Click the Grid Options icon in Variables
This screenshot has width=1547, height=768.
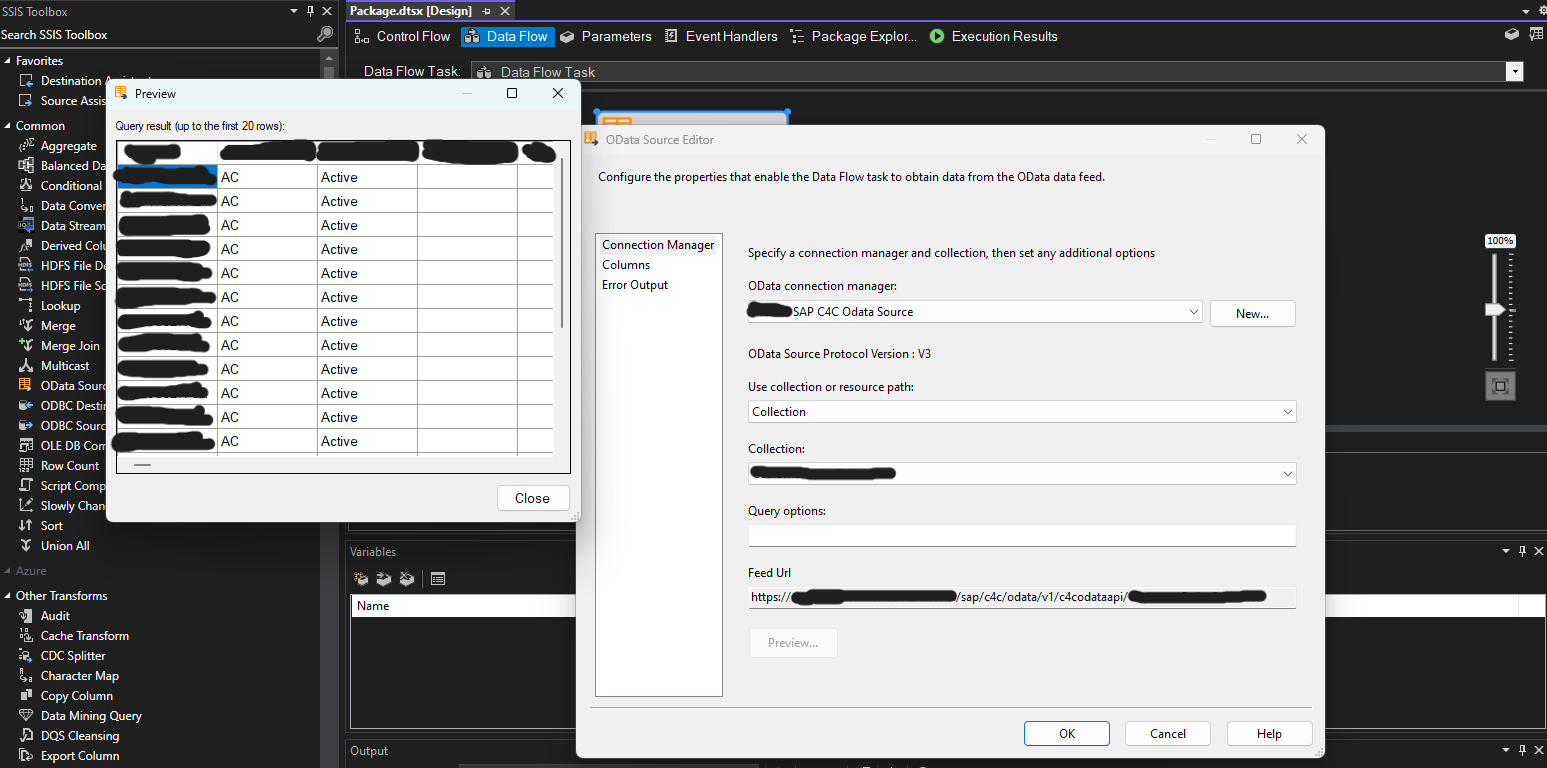coord(438,578)
